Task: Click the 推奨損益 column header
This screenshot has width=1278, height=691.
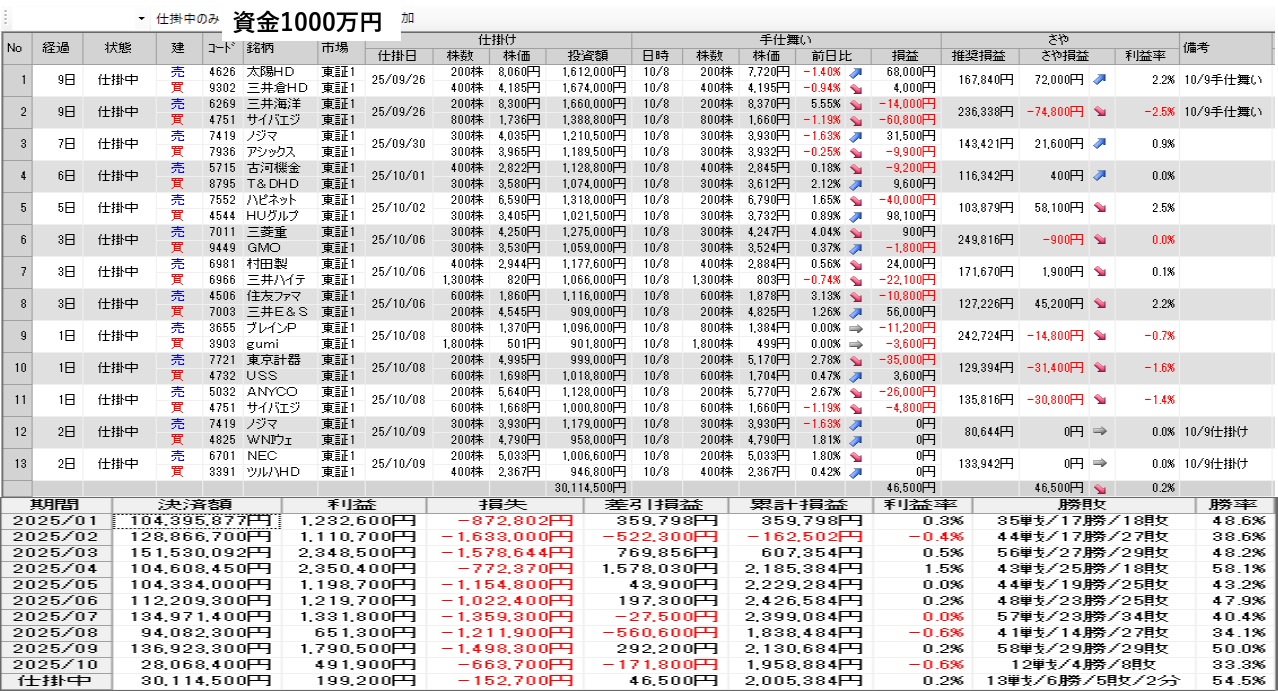Action: (980, 55)
